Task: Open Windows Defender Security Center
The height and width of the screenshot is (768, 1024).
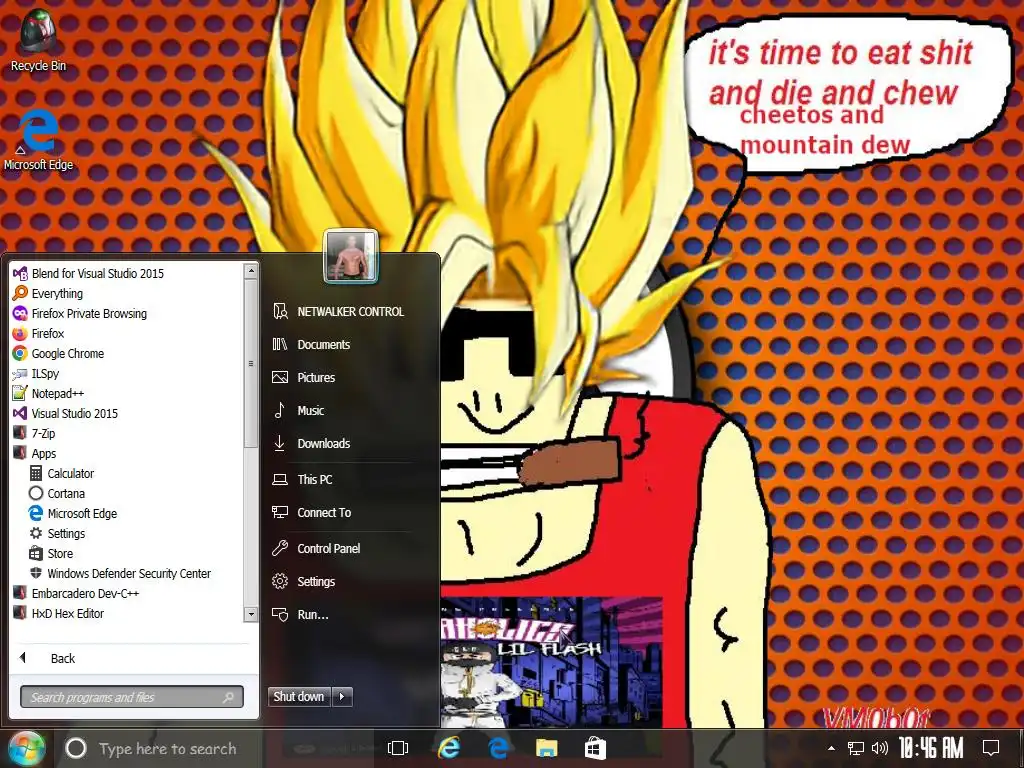Action: pos(121,574)
